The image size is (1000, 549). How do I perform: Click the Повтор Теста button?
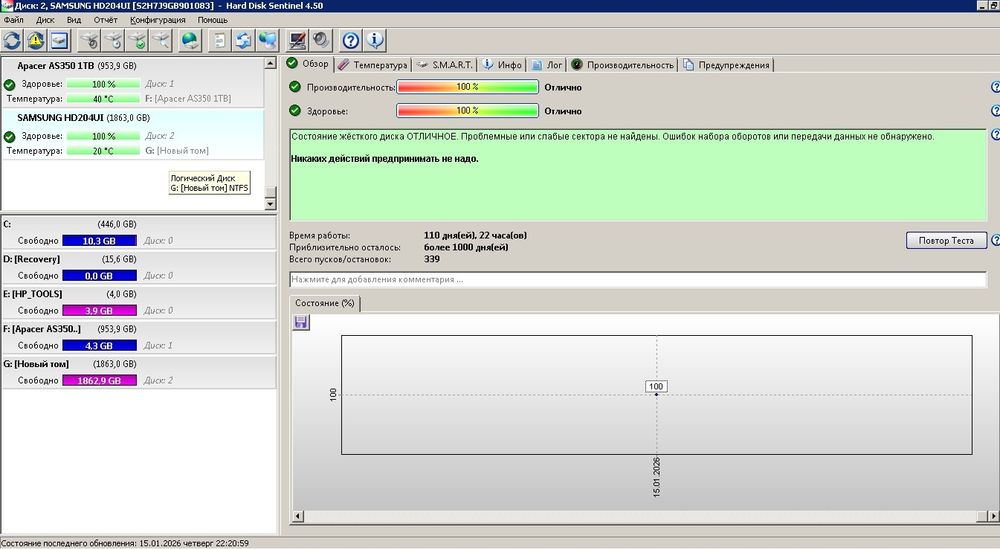[946, 240]
